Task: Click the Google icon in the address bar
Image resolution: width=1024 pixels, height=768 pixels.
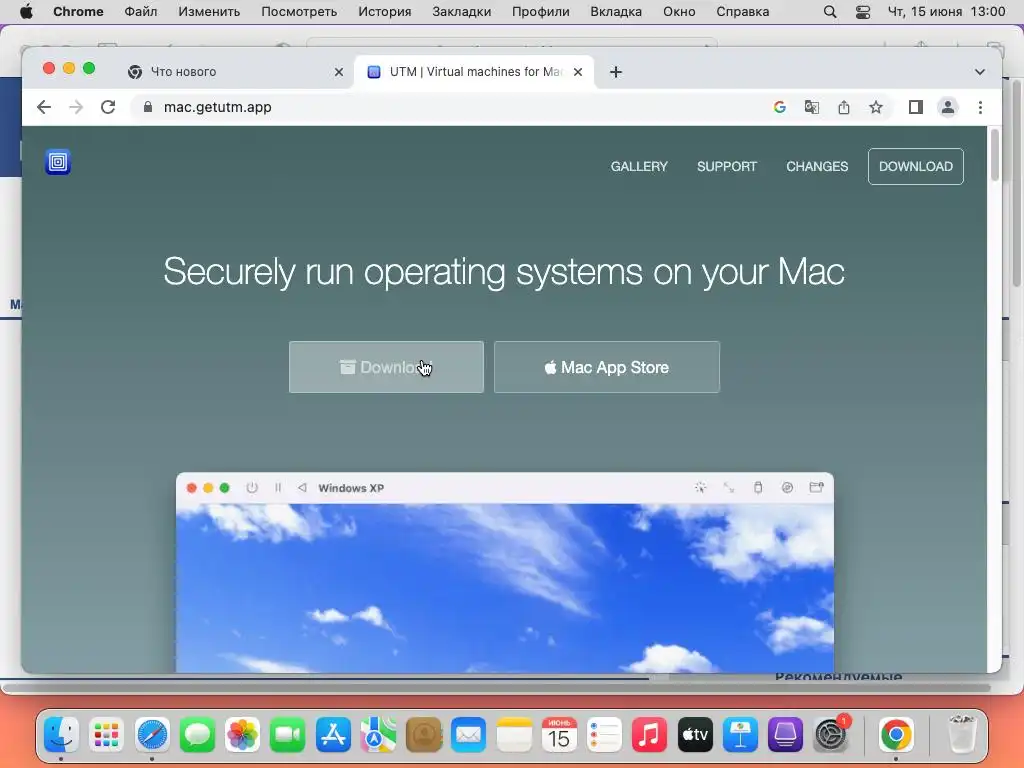Action: (780, 107)
